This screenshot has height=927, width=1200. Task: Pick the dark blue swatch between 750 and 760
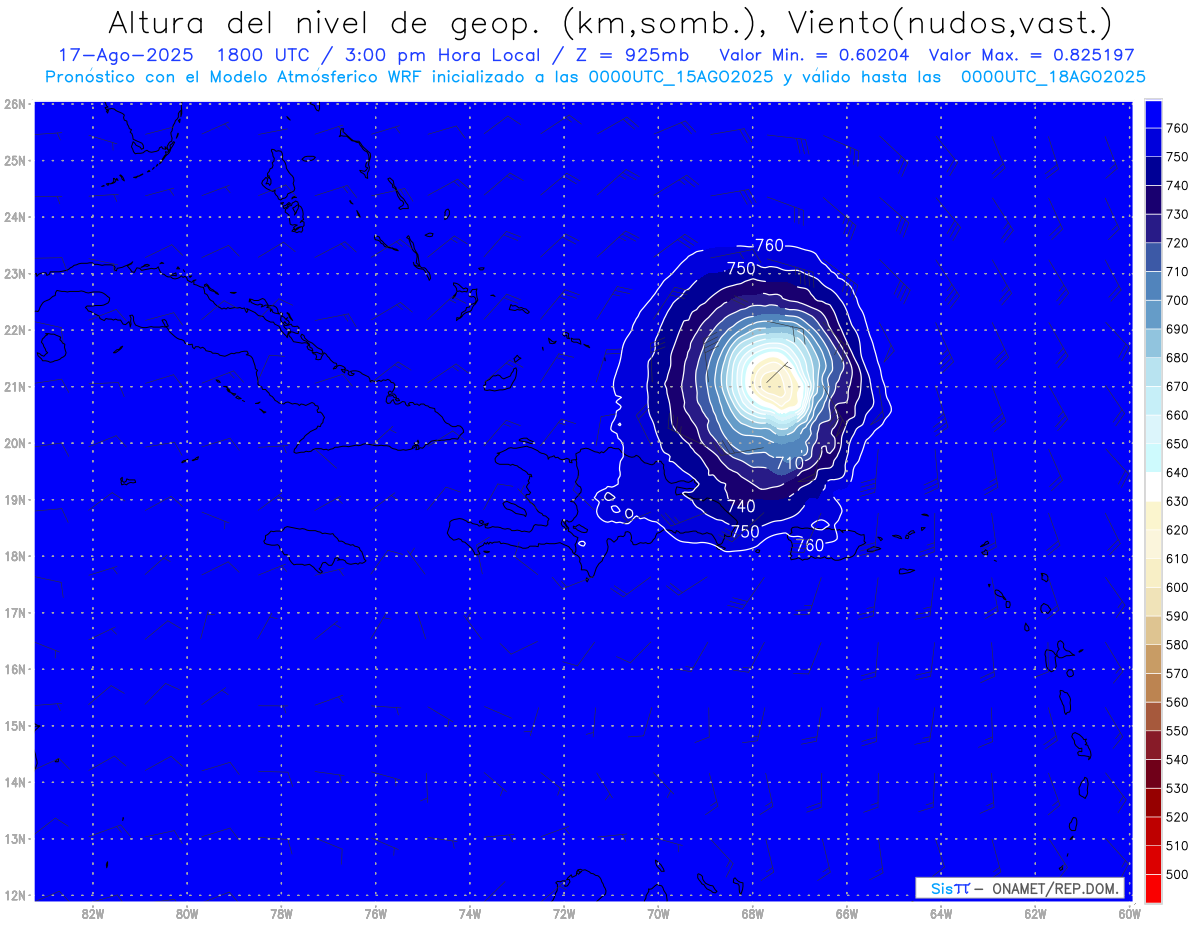point(1153,143)
